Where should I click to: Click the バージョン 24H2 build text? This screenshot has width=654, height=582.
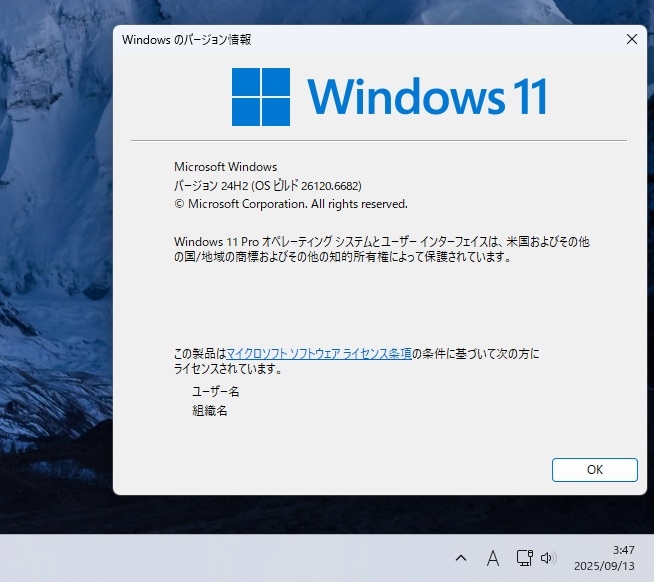267,186
